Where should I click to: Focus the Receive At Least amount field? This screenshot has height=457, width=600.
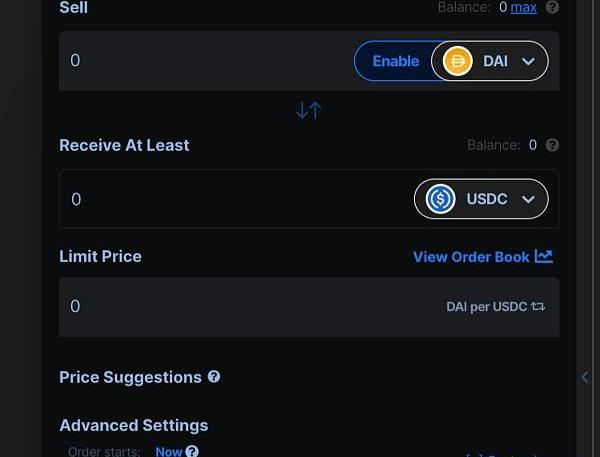click(230, 199)
